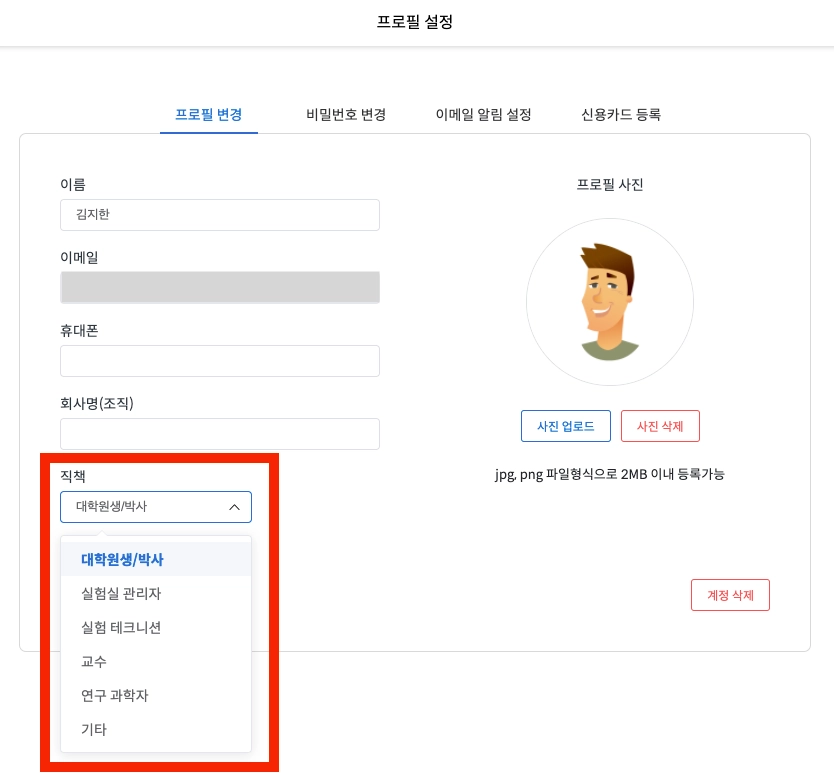Open the 신용카드 등록 tab
Viewport: 834px width, 773px height.
point(621,114)
